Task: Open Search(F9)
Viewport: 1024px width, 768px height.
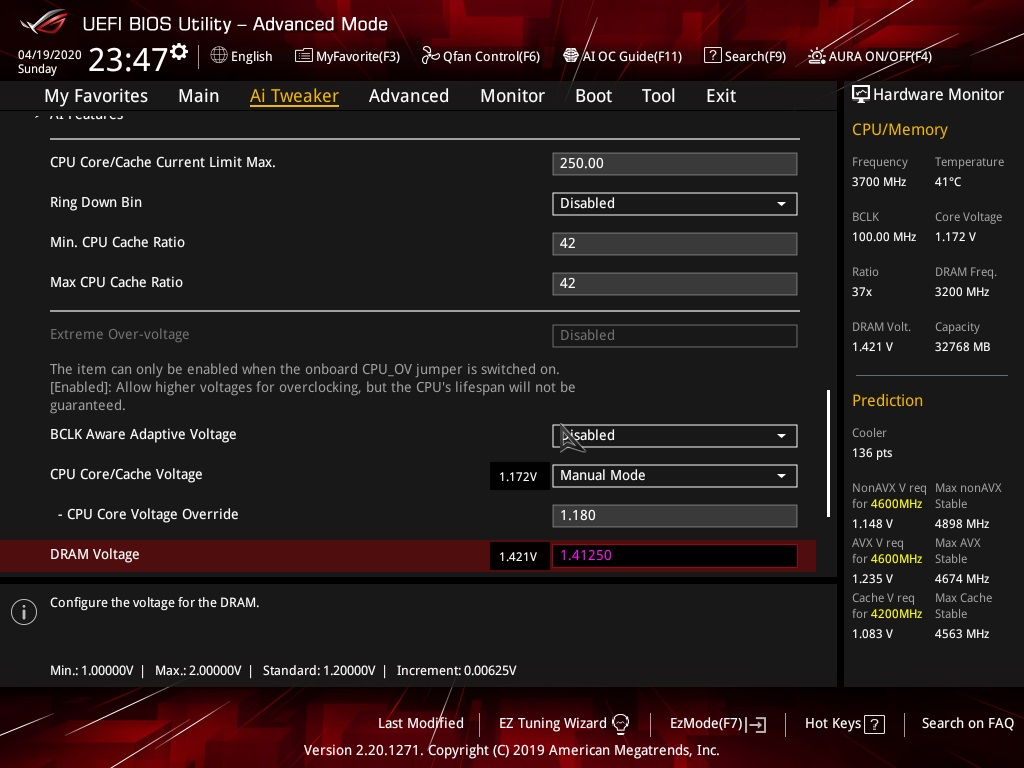Action: tap(745, 56)
